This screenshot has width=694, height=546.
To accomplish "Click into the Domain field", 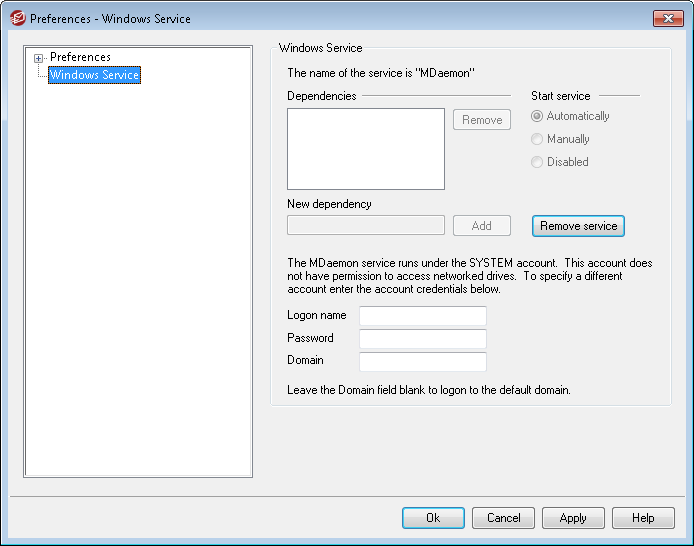I will pos(422,362).
